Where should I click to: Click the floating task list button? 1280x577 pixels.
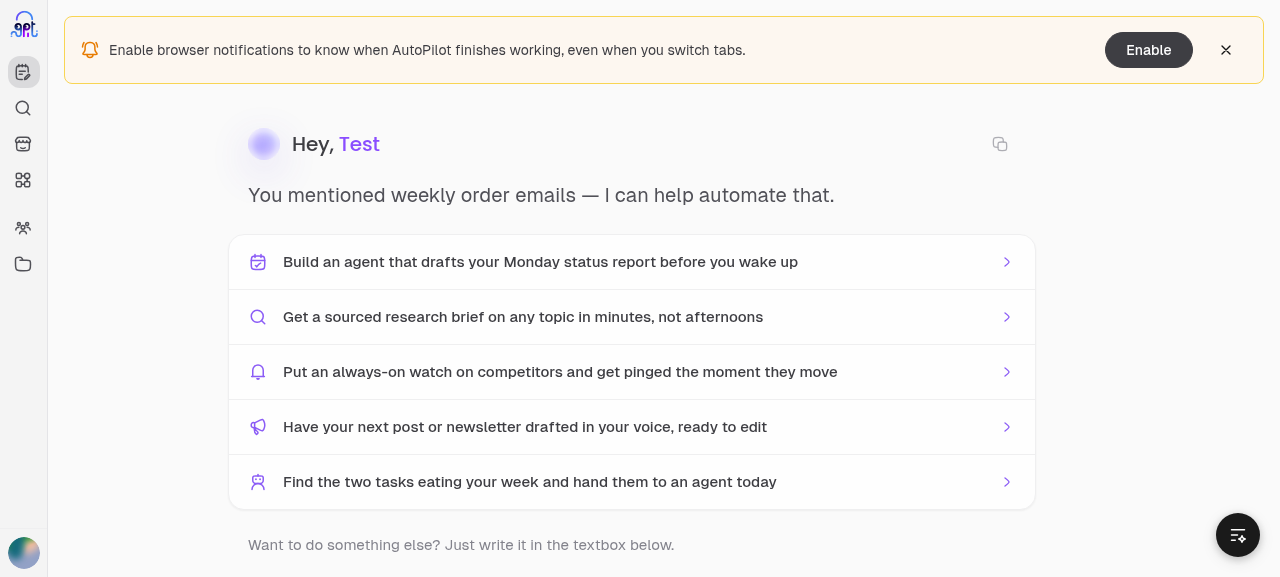[1238, 535]
